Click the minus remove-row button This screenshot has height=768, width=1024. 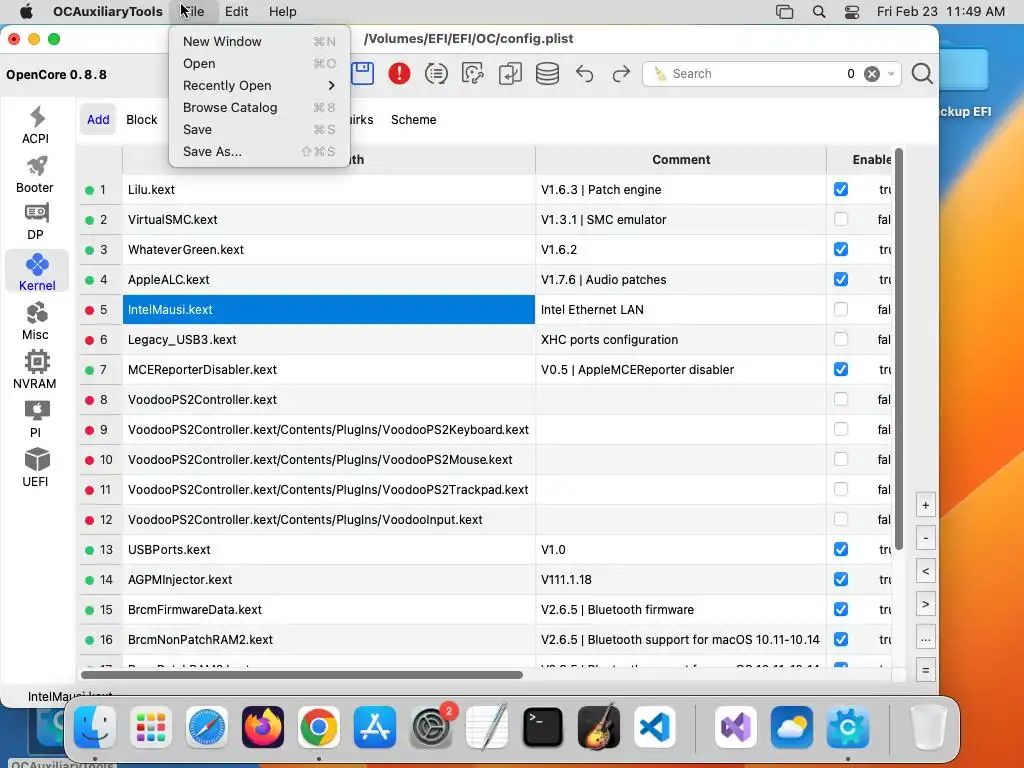(925, 538)
